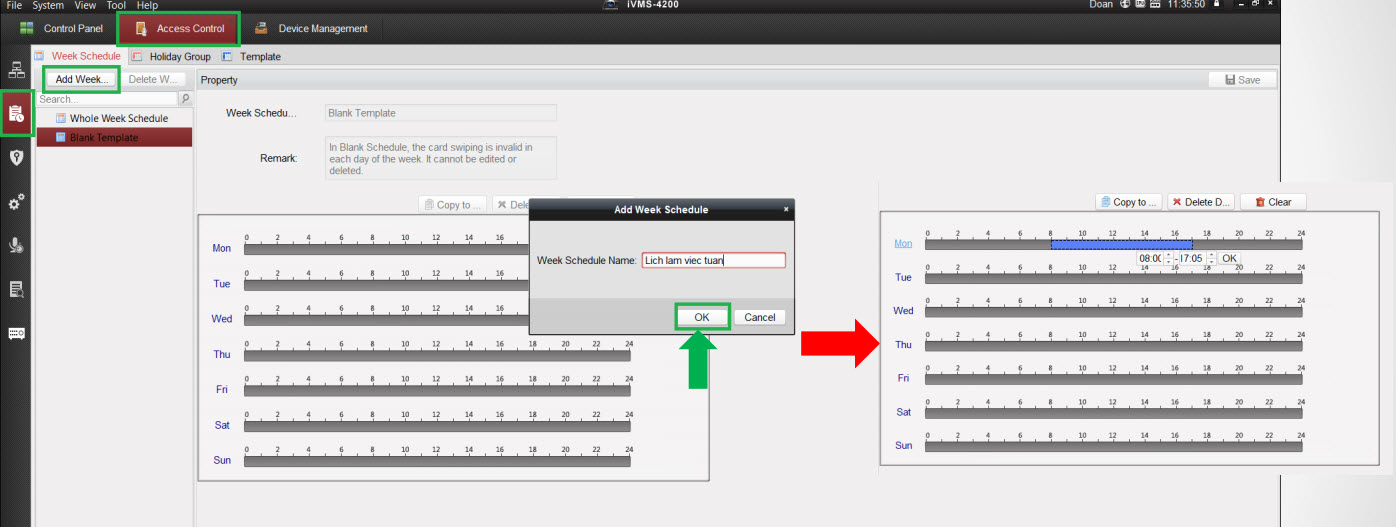
Task: Click the organization tree icon in sidebar
Action: coord(17,70)
